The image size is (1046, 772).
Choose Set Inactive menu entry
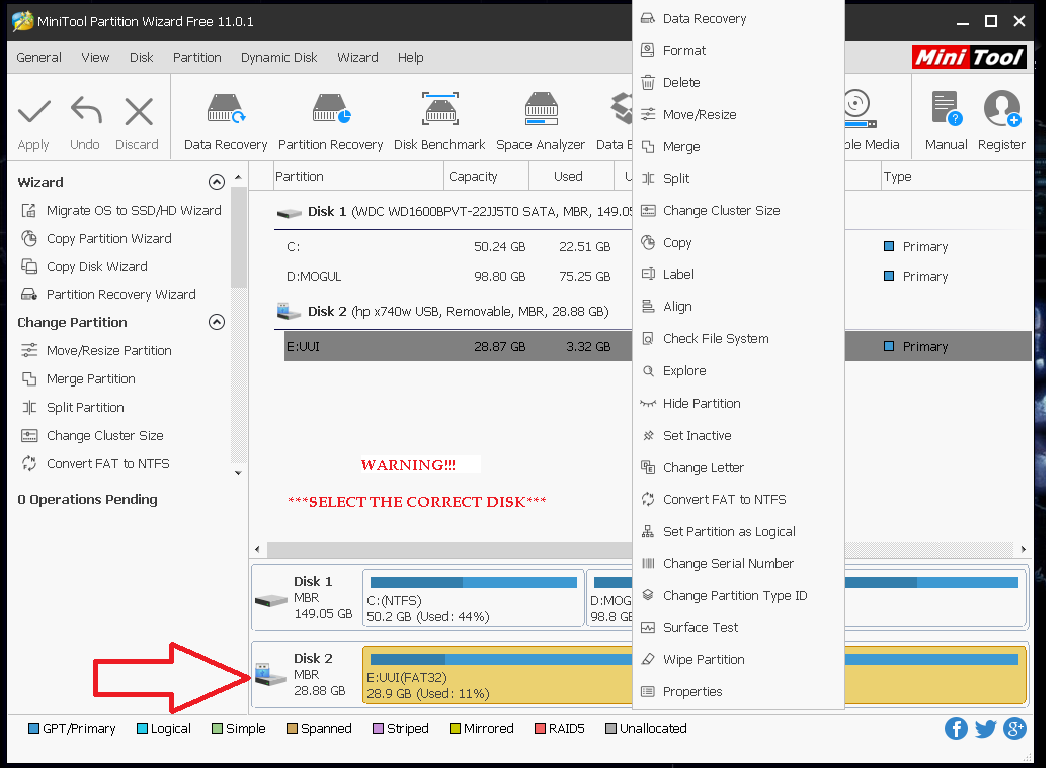[x=738, y=436]
